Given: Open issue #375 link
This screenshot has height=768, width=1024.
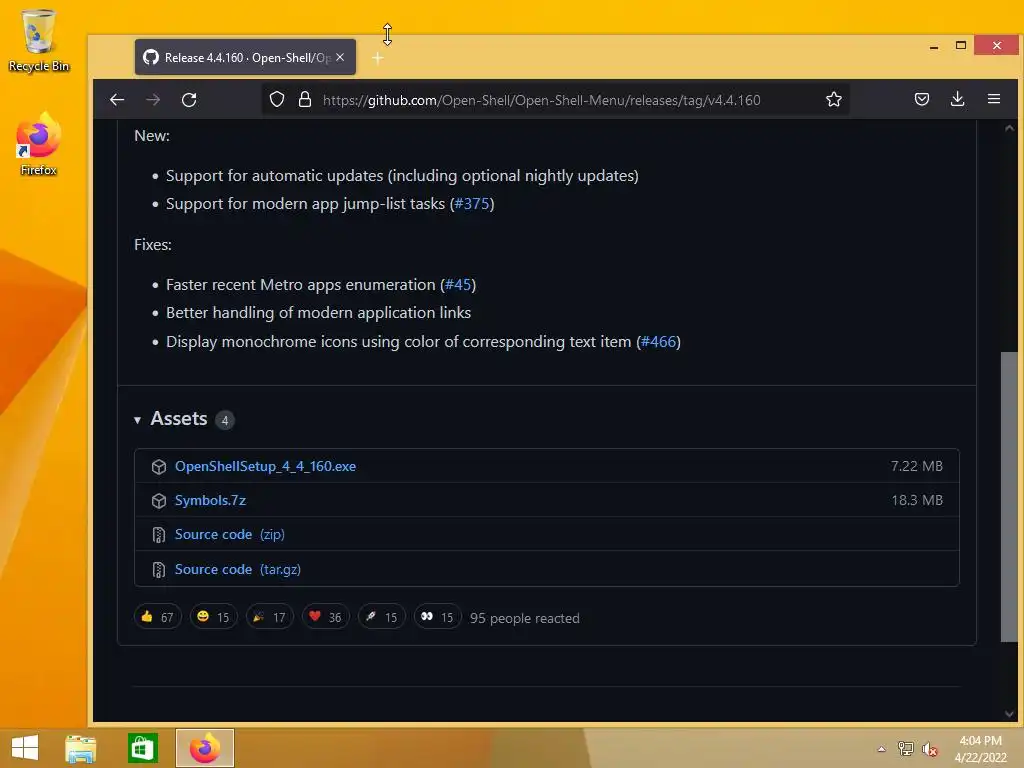Looking at the screenshot, I should click(472, 204).
